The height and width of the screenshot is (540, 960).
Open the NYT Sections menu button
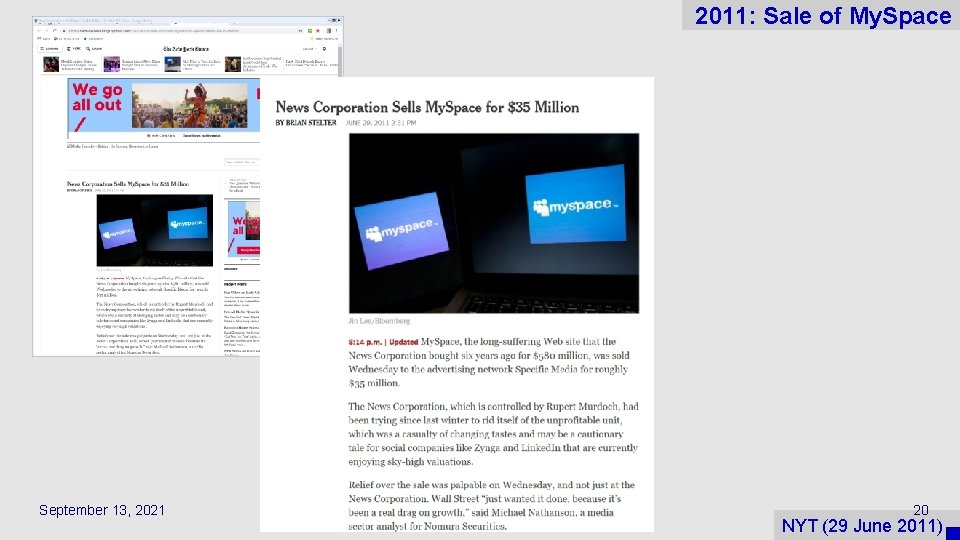(x=50, y=48)
